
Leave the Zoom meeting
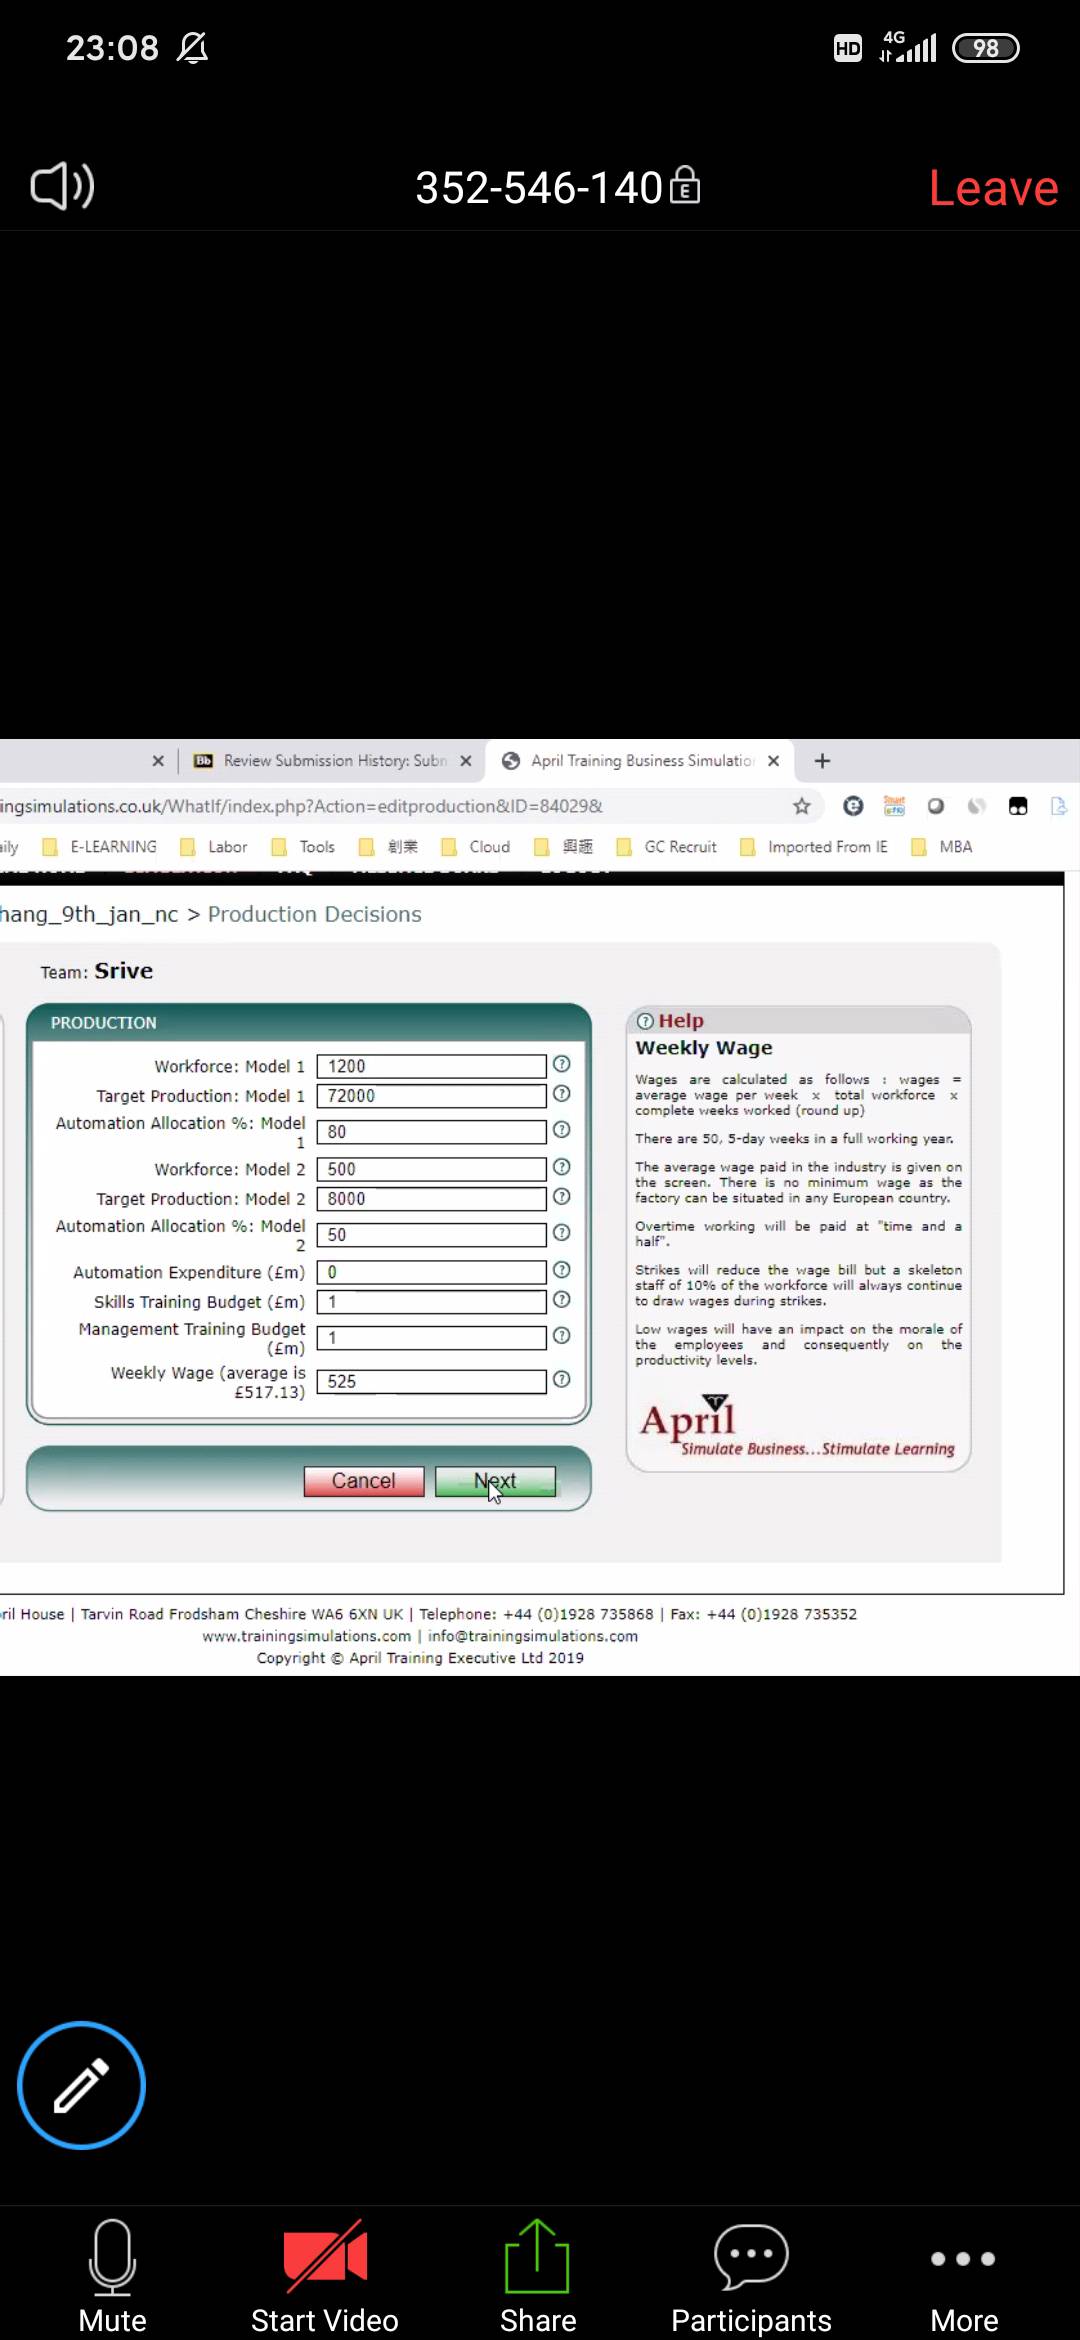click(993, 188)
